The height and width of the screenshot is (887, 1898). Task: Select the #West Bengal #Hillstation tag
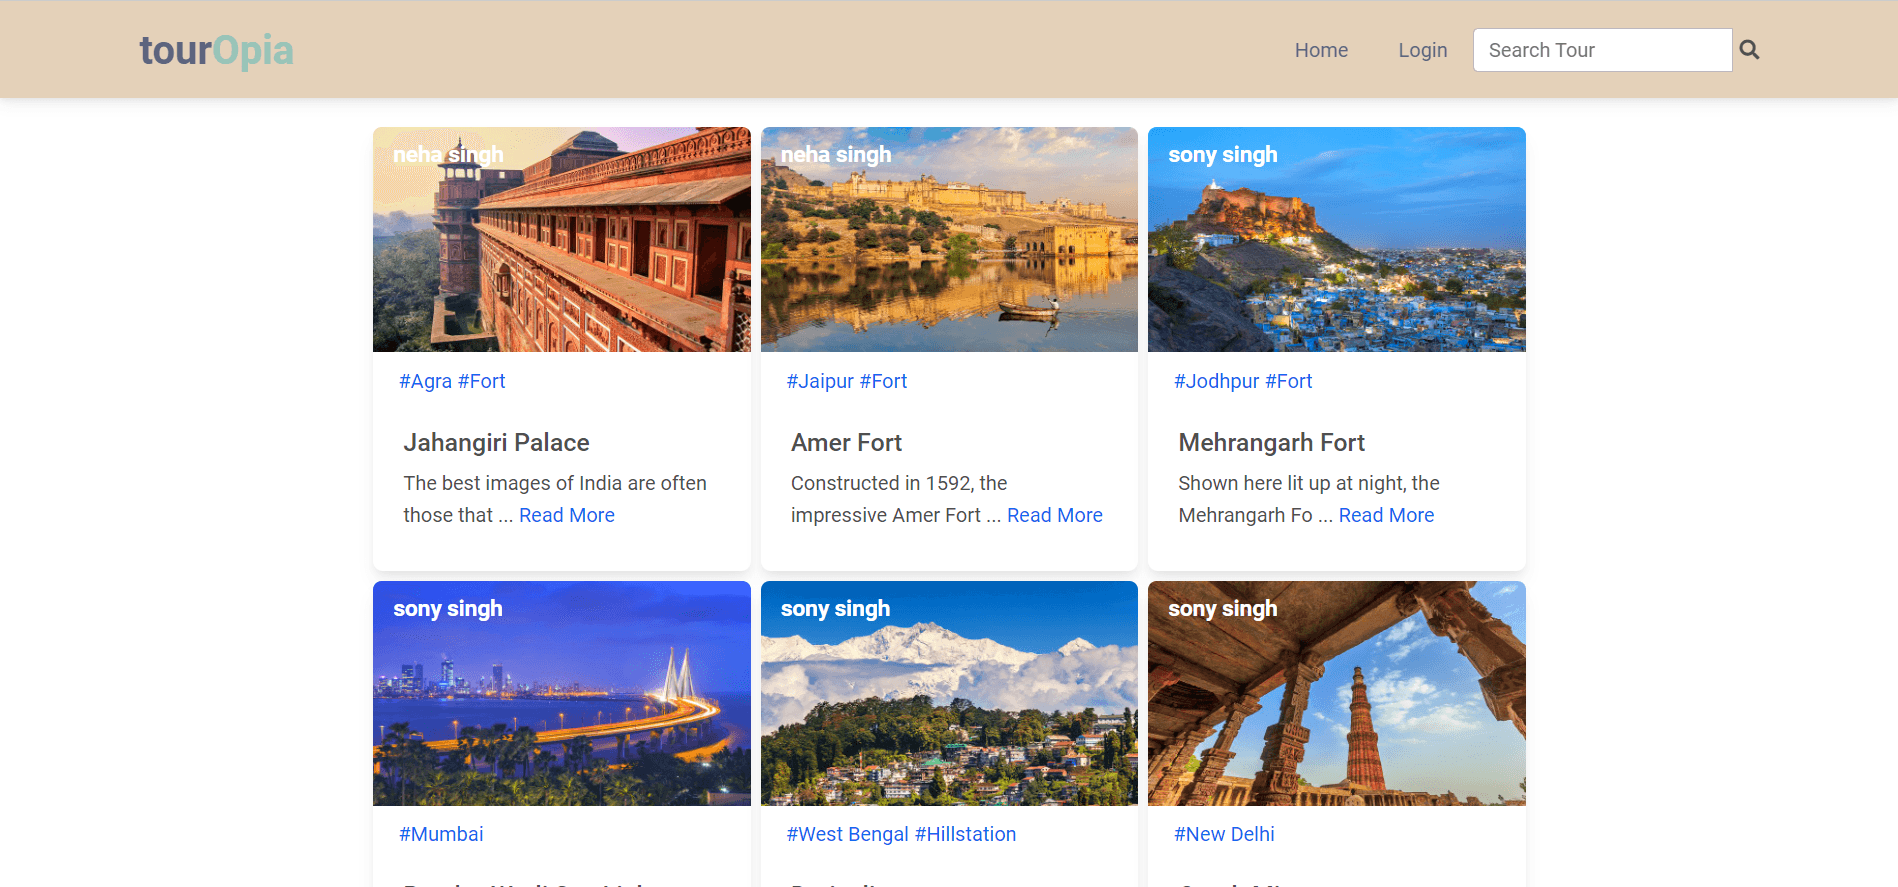pos(901,834)
